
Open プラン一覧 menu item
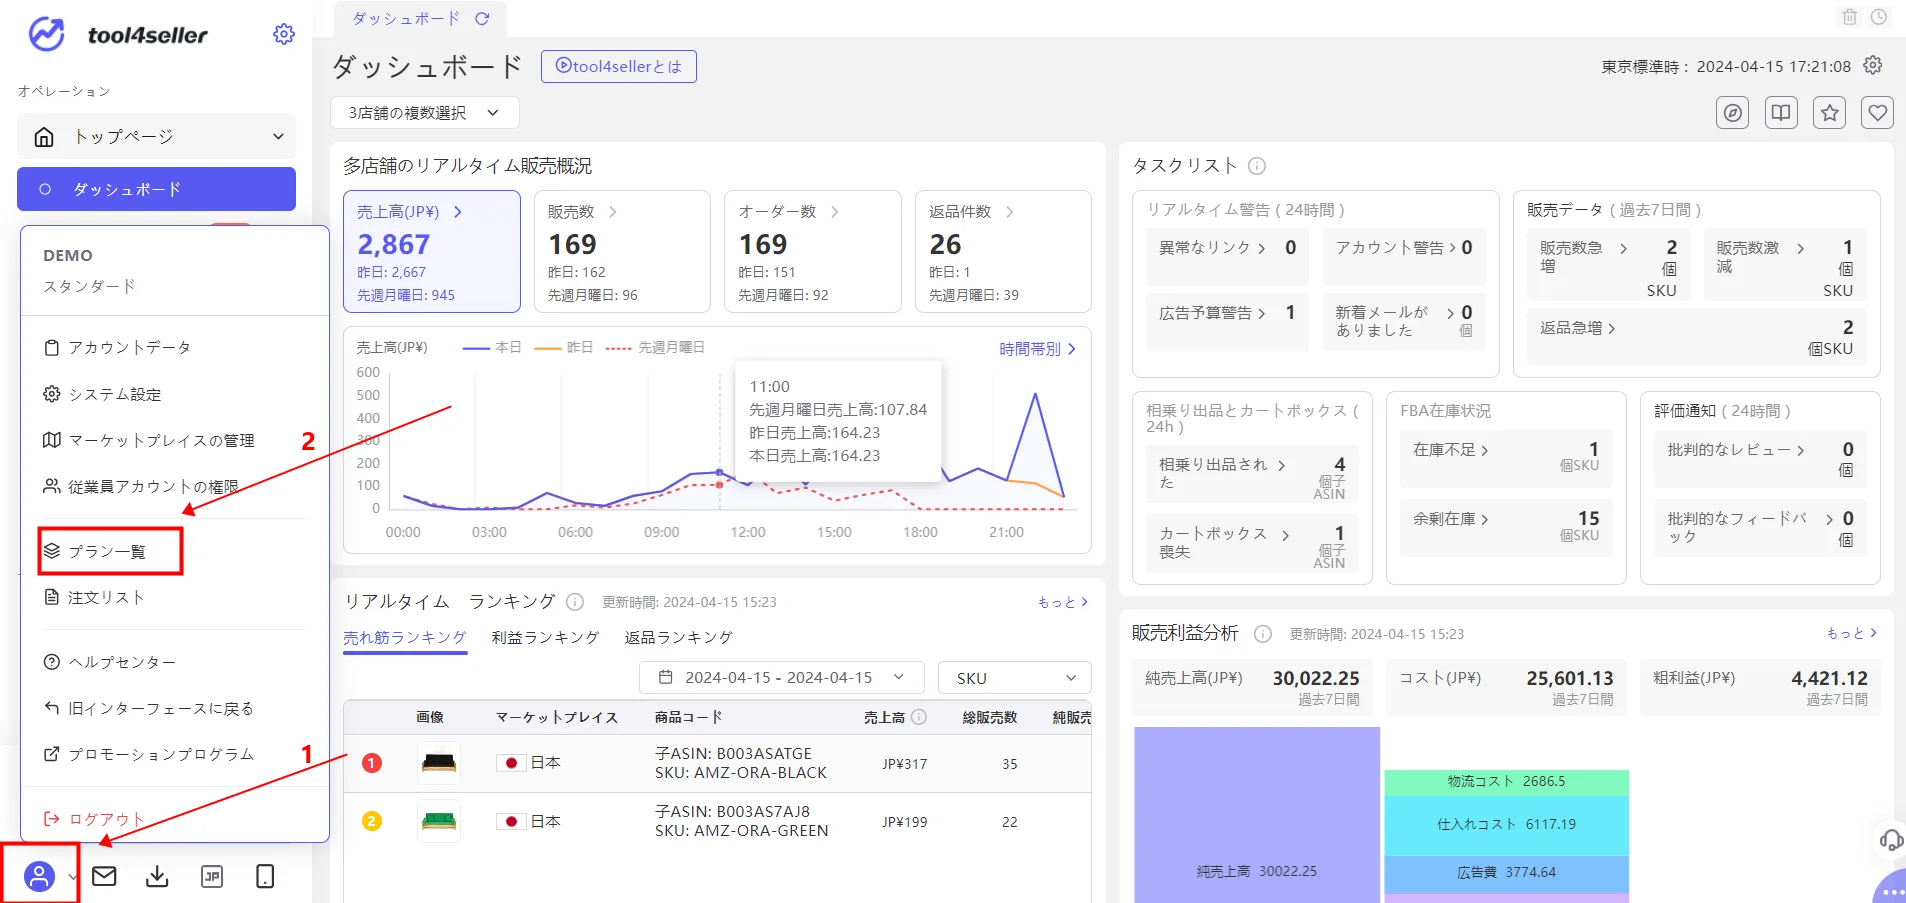[x=95, y=551]
